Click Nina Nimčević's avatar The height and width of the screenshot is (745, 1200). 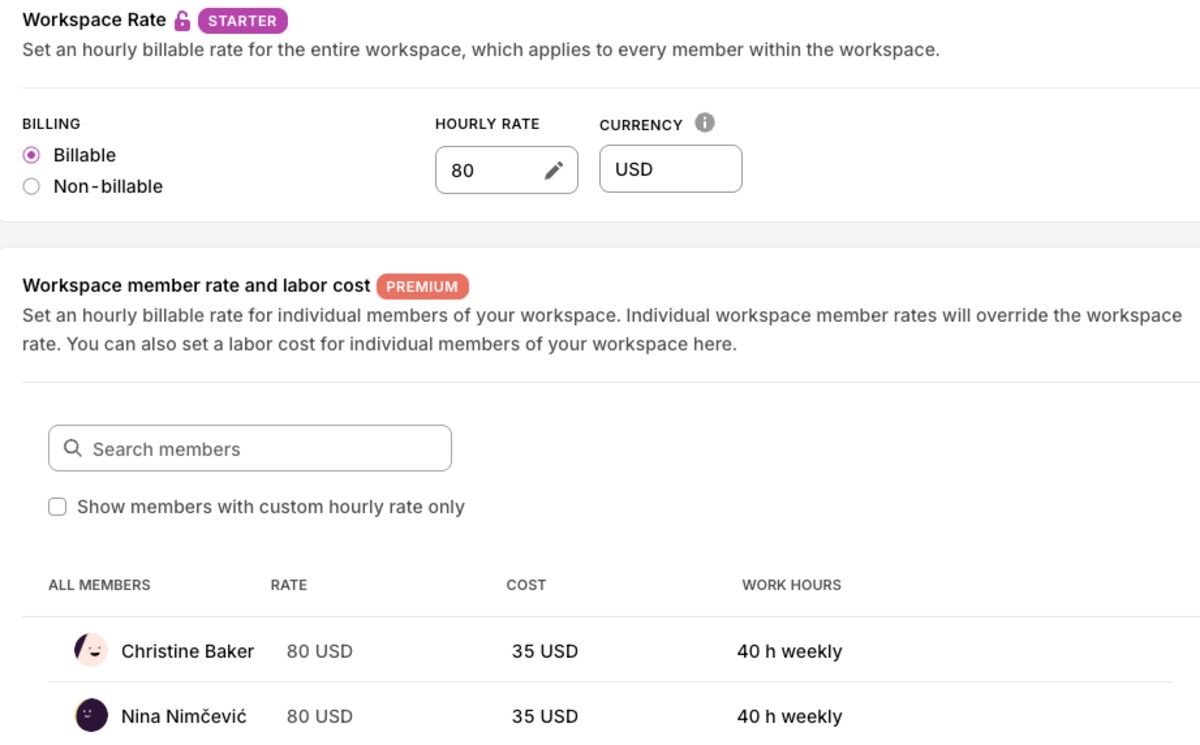(91, 715)
